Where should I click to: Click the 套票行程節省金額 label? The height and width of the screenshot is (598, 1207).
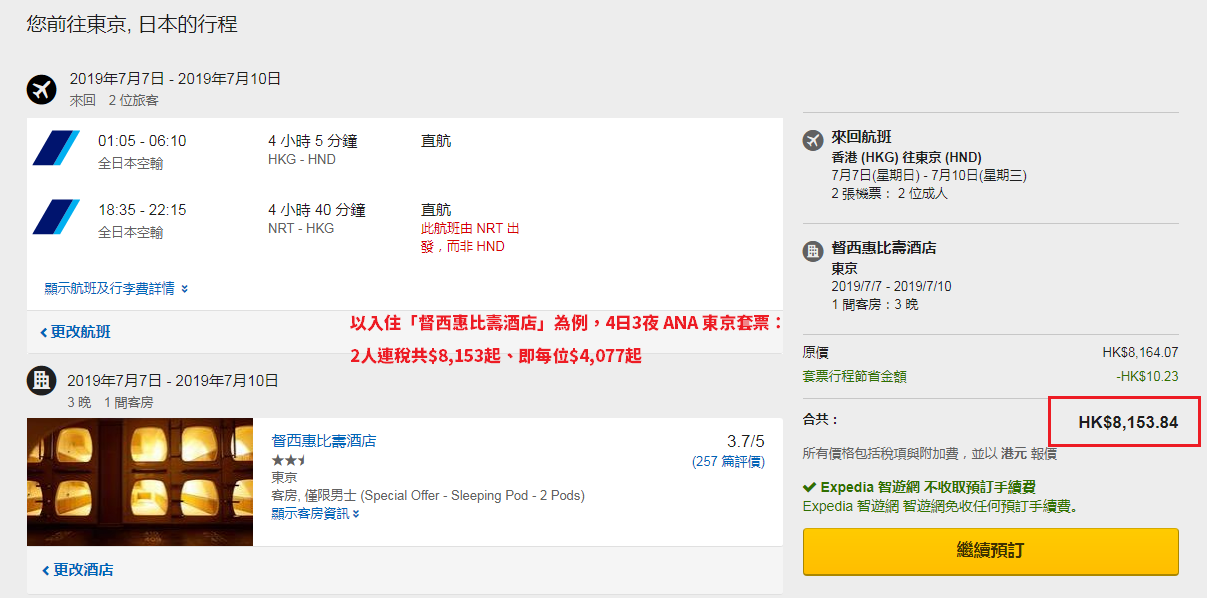tap(855, 376)
